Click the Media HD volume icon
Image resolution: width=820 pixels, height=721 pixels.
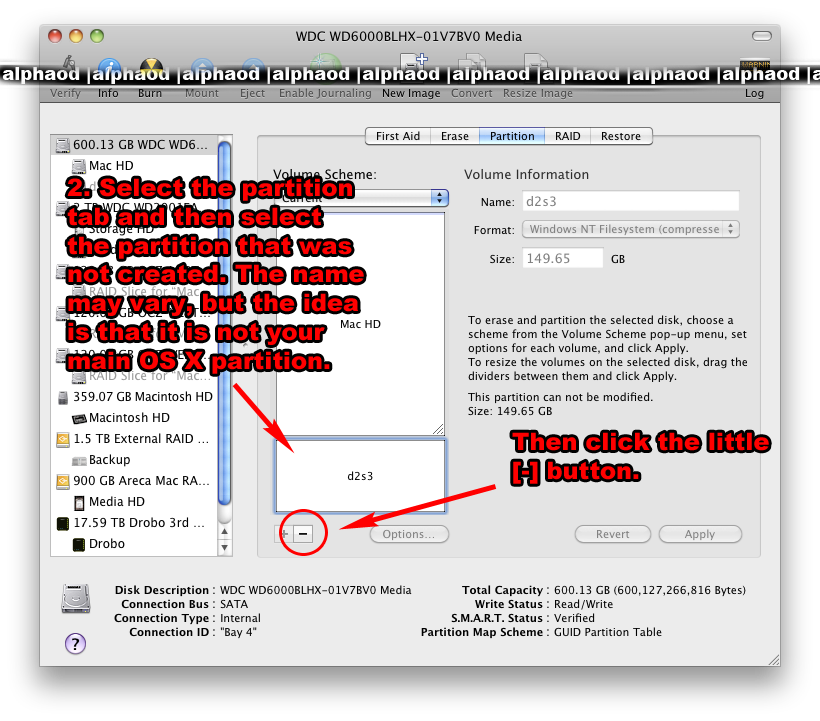pyautogui.click(x=79, y=502)
